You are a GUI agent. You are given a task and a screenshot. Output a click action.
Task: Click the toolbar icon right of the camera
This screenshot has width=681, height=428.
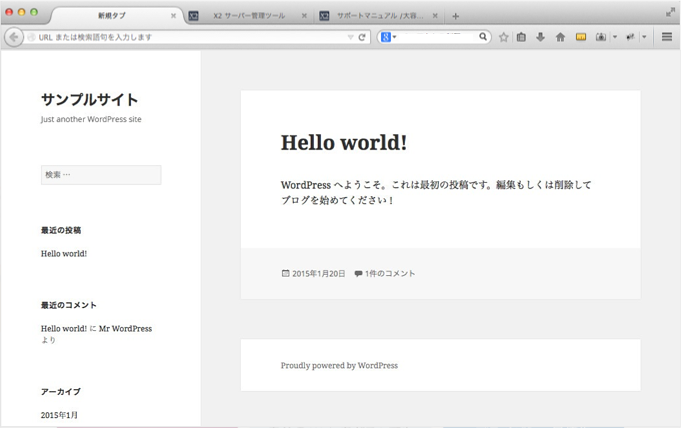click(630, 37)
